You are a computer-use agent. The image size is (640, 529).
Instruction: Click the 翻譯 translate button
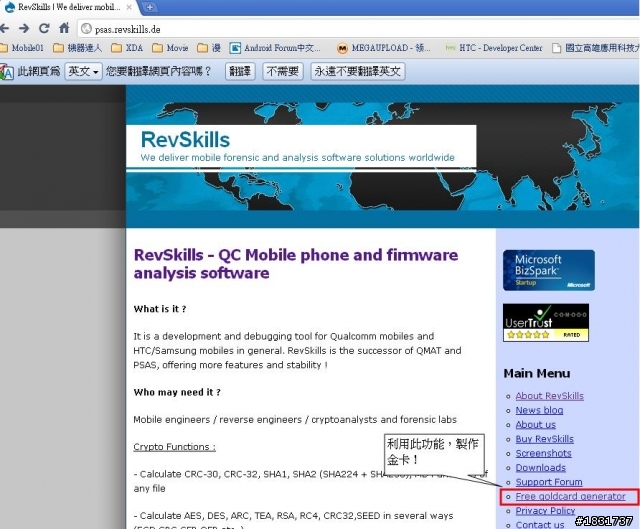[240, 71]
